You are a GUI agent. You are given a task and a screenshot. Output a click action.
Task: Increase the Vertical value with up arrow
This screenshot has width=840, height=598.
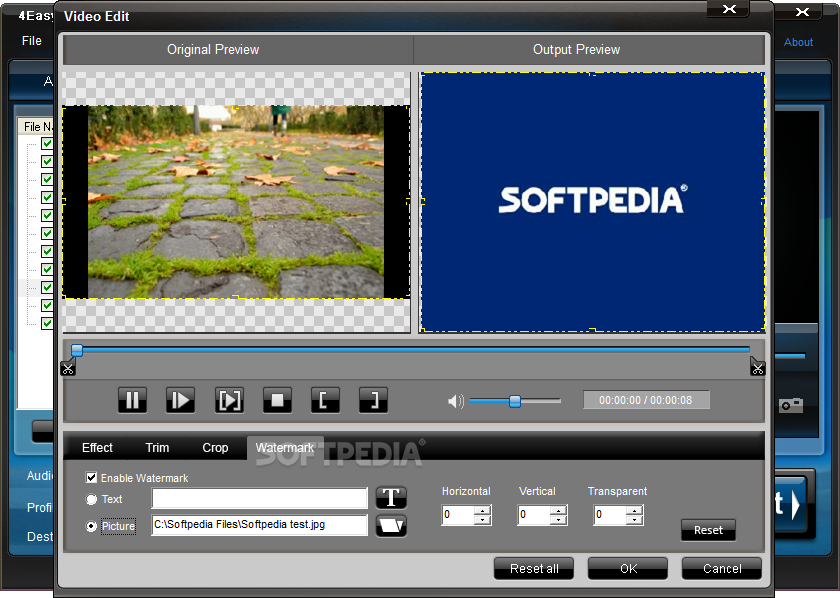click(559, 510)
